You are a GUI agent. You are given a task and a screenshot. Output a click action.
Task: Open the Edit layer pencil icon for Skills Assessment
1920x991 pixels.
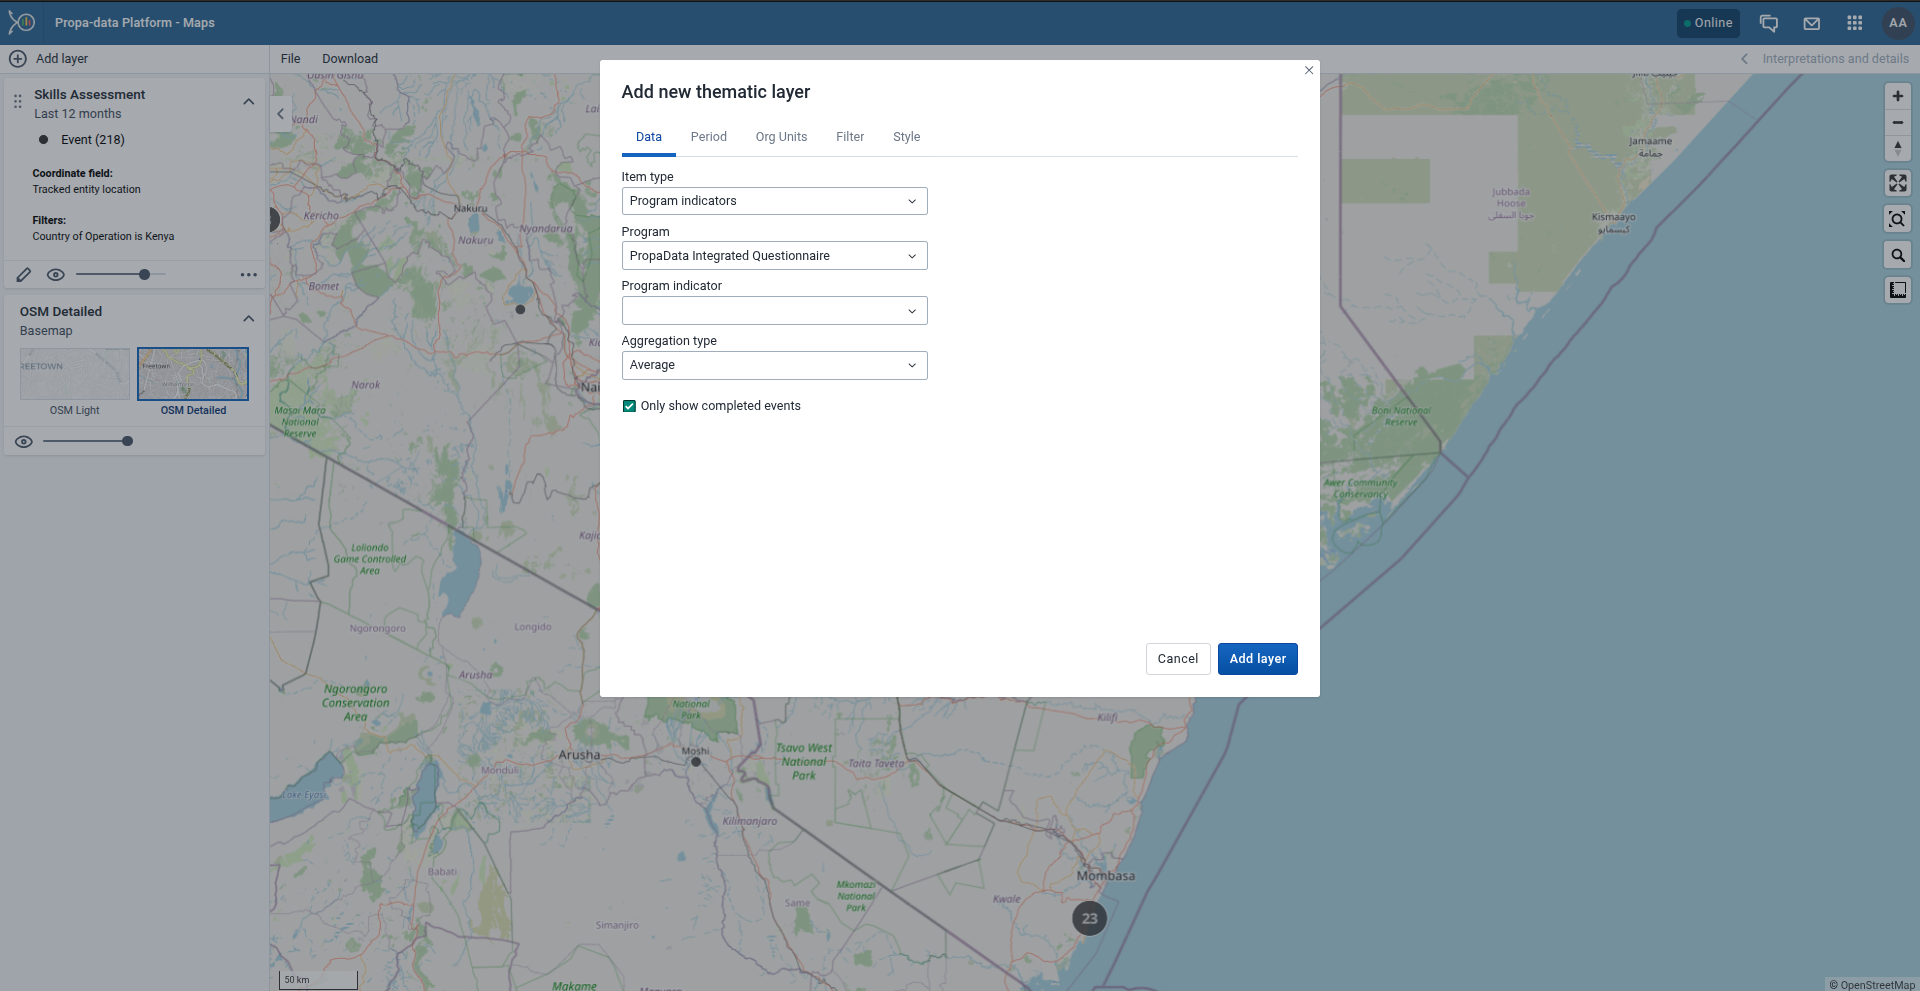point(24,274)
